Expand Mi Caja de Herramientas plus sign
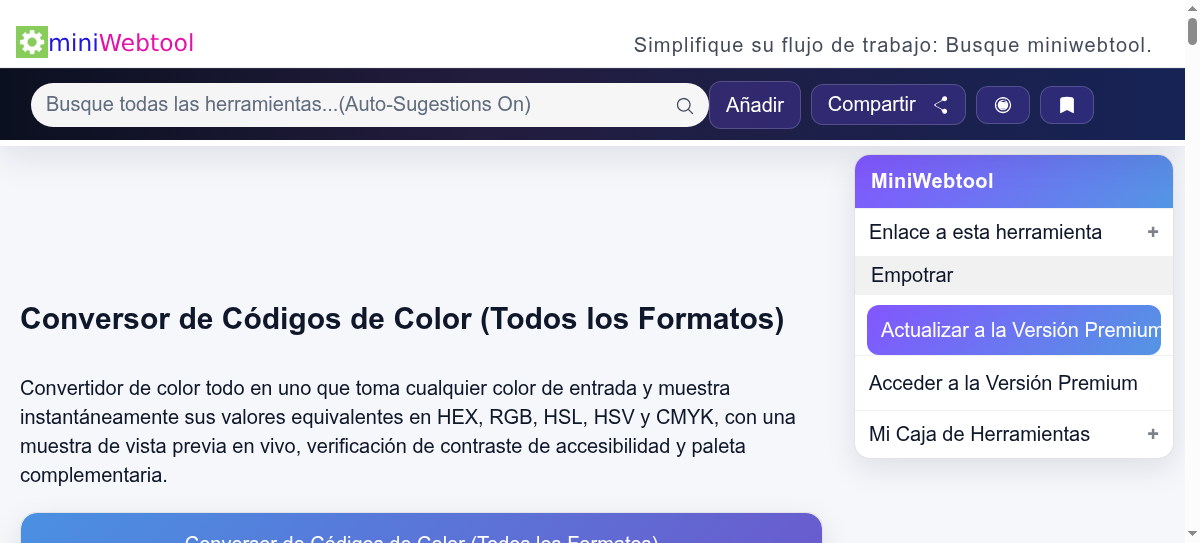Image resolution: width=1200 pixels, height=543 pixels. (x=1152, y=434)
